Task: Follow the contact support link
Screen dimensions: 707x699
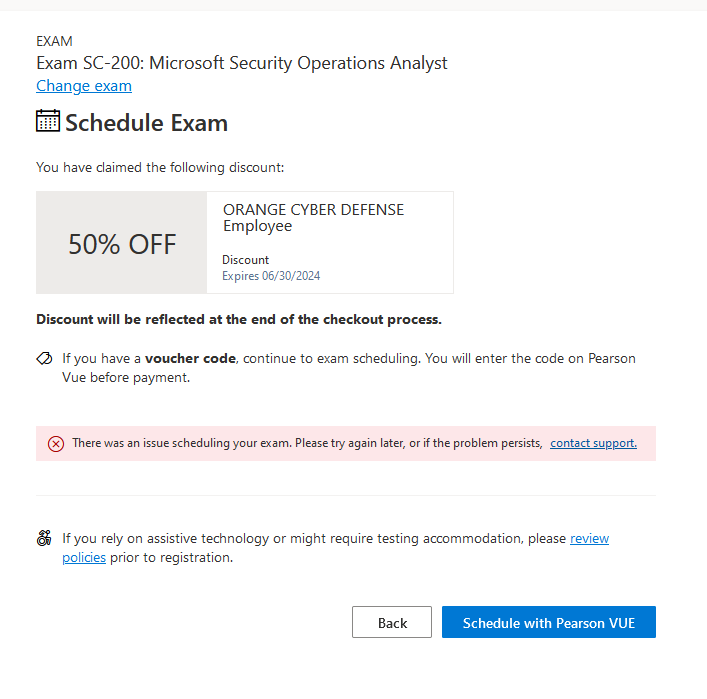Action: click(x=593, y=443)
